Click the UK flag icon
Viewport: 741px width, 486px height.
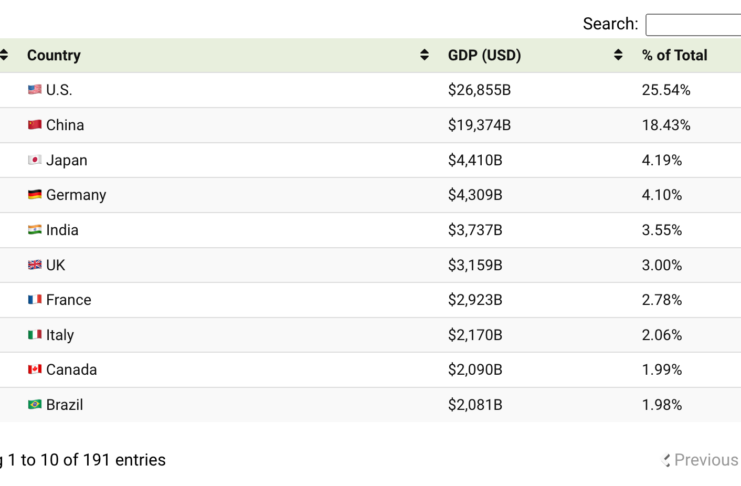[x=35, y=265]
